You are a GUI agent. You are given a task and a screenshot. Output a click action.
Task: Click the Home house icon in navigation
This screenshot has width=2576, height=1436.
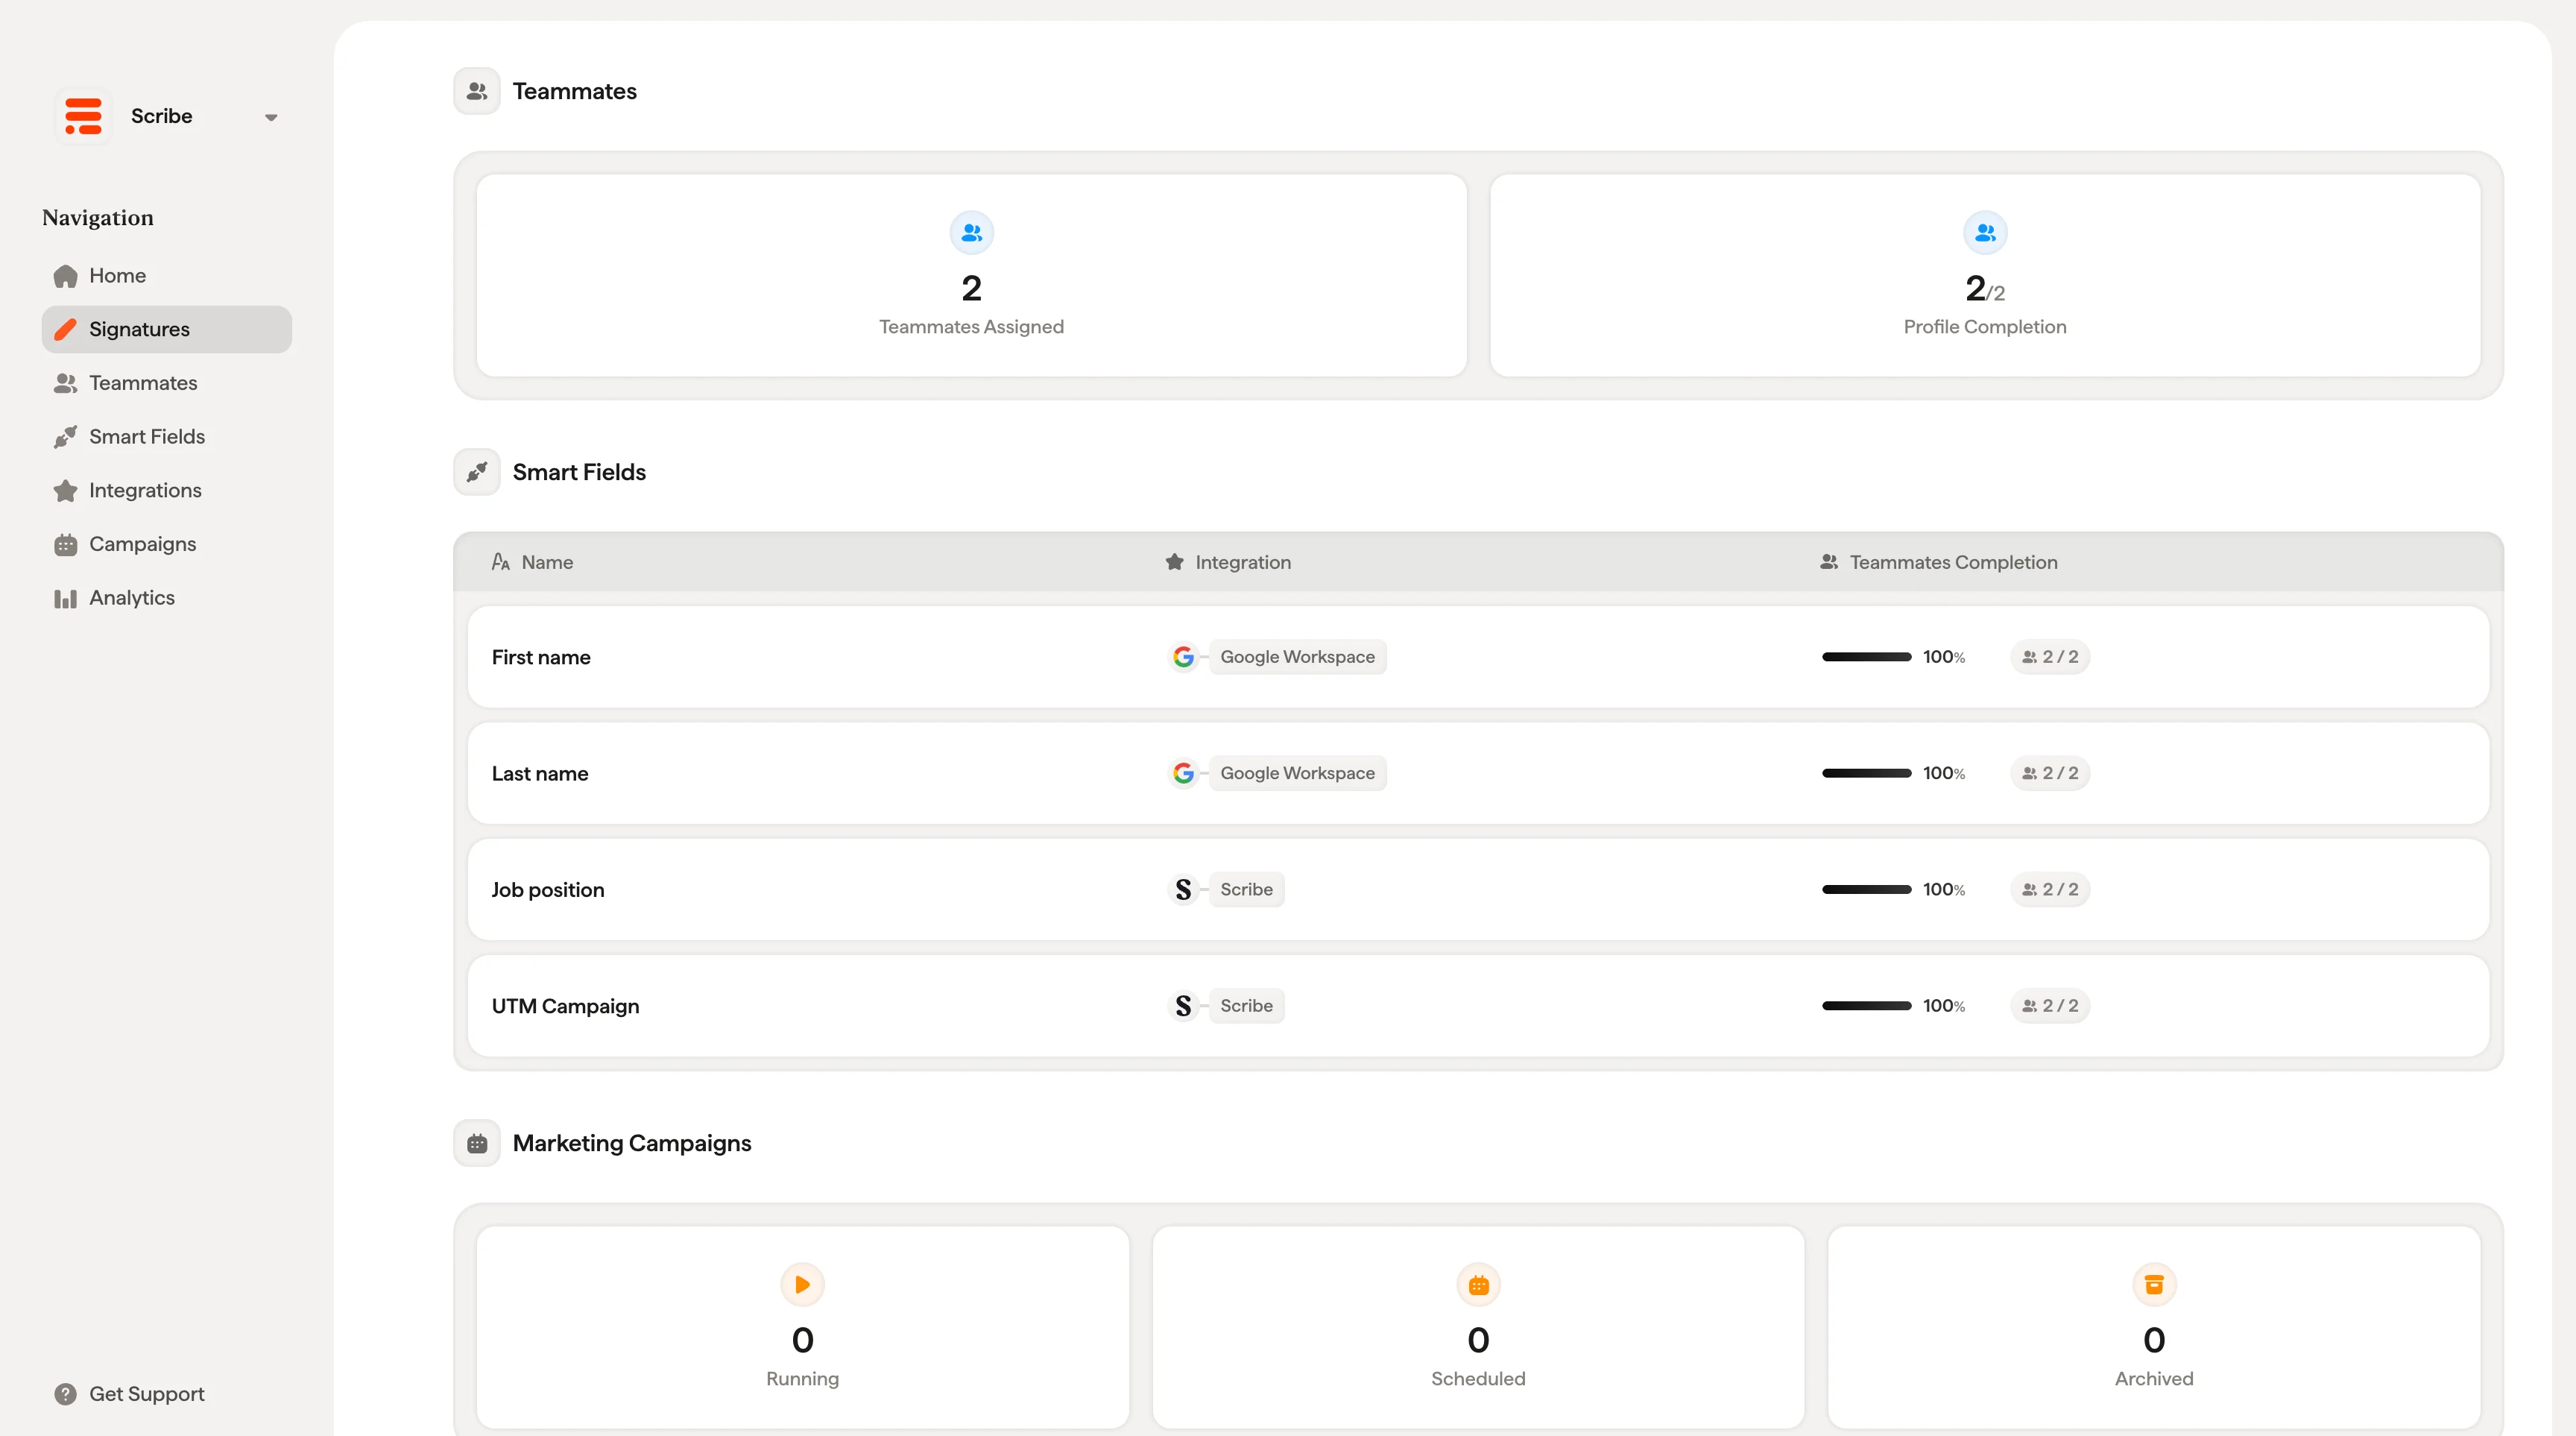65,276
